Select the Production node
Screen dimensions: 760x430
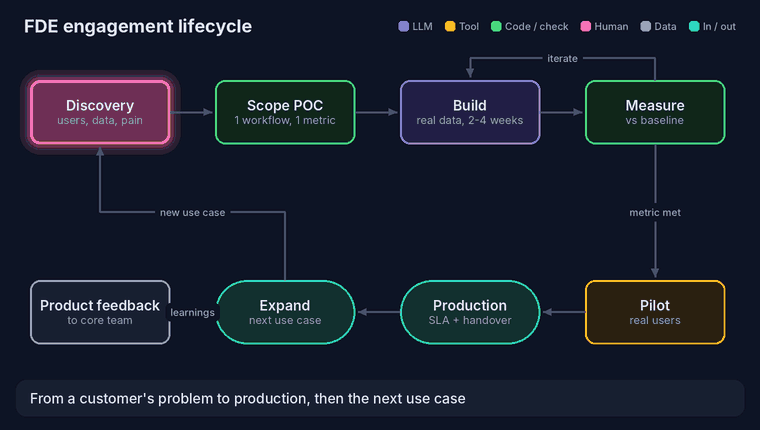(x=470, y=312)
